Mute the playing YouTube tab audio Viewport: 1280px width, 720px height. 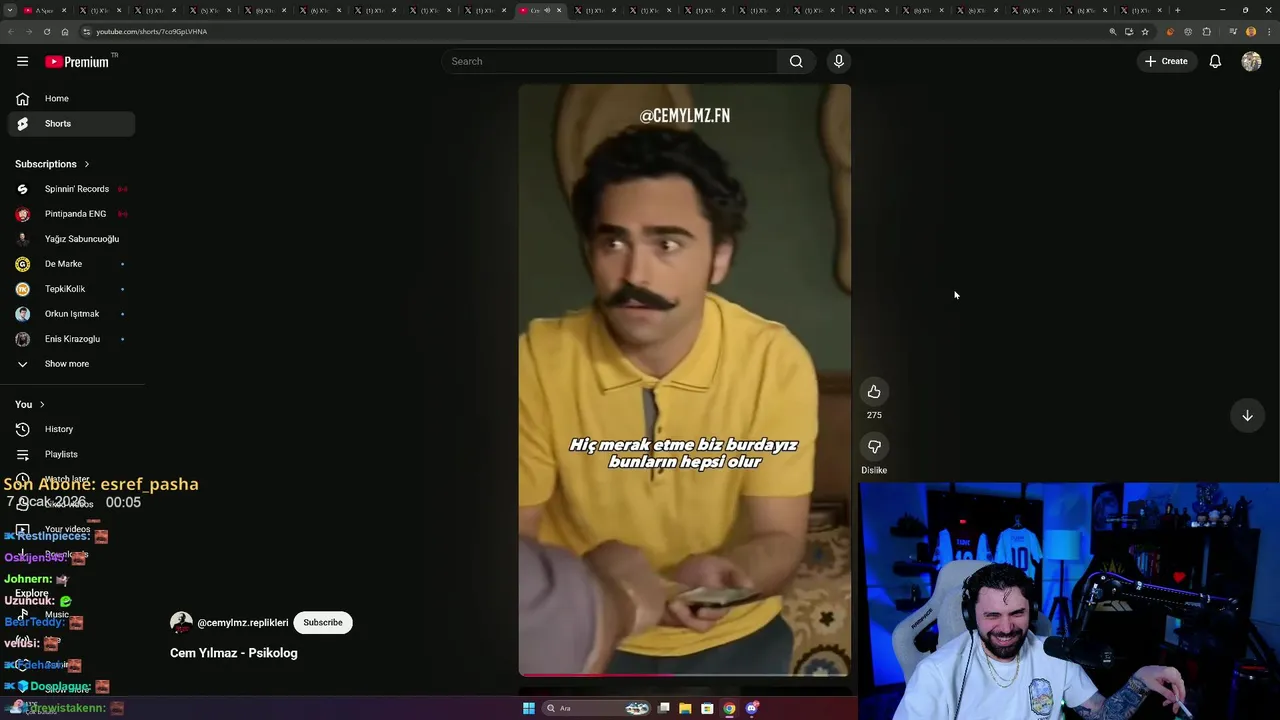[547, 10]
